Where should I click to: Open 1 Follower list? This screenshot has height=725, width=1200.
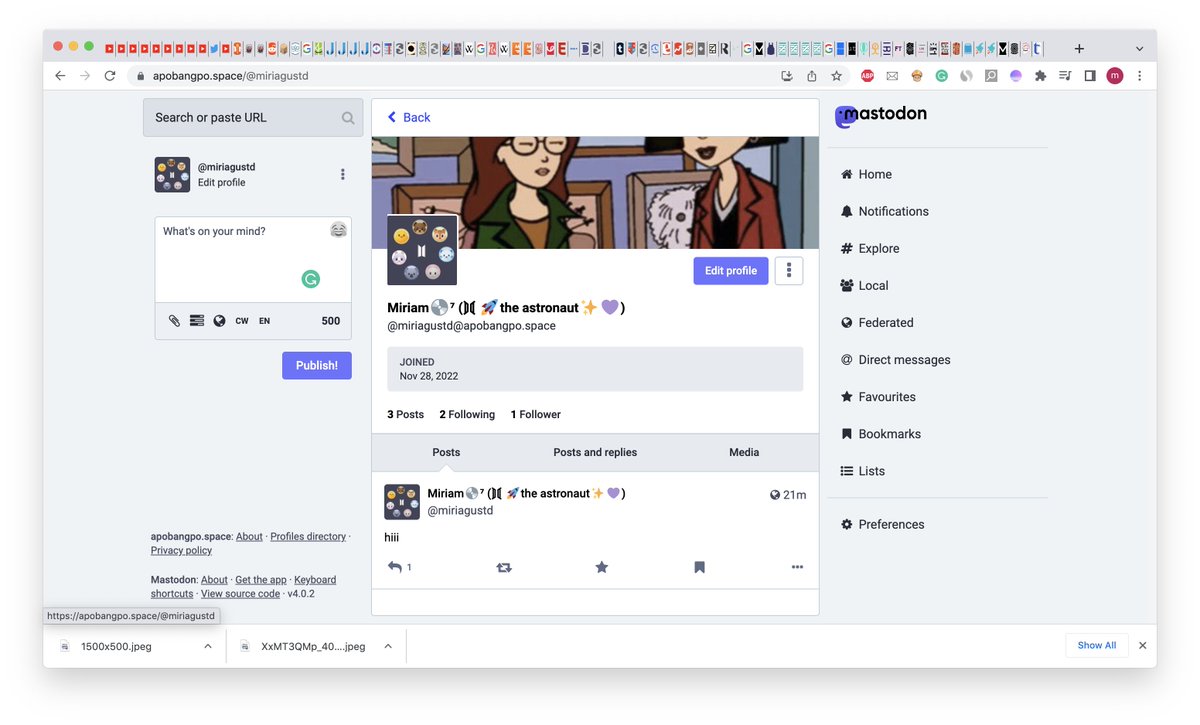[536, 414]
